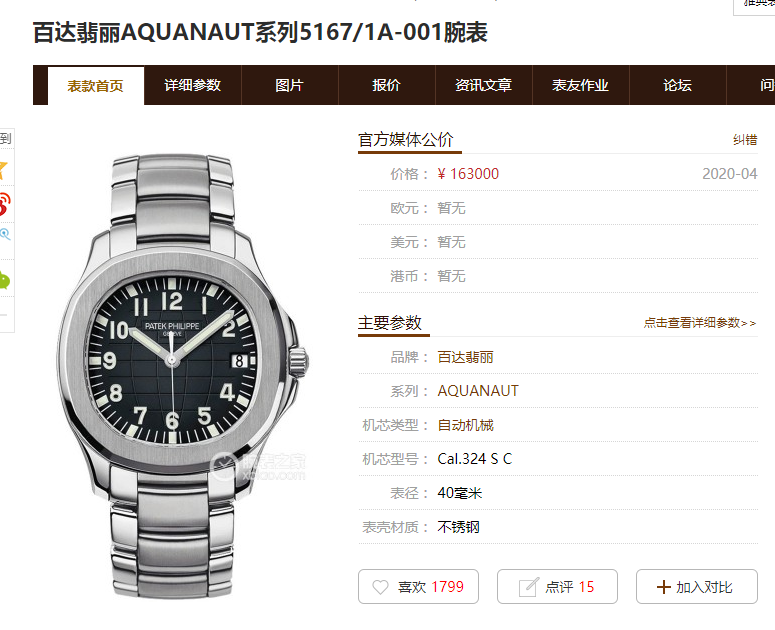Select the 论坛 tab

point(677,85)
